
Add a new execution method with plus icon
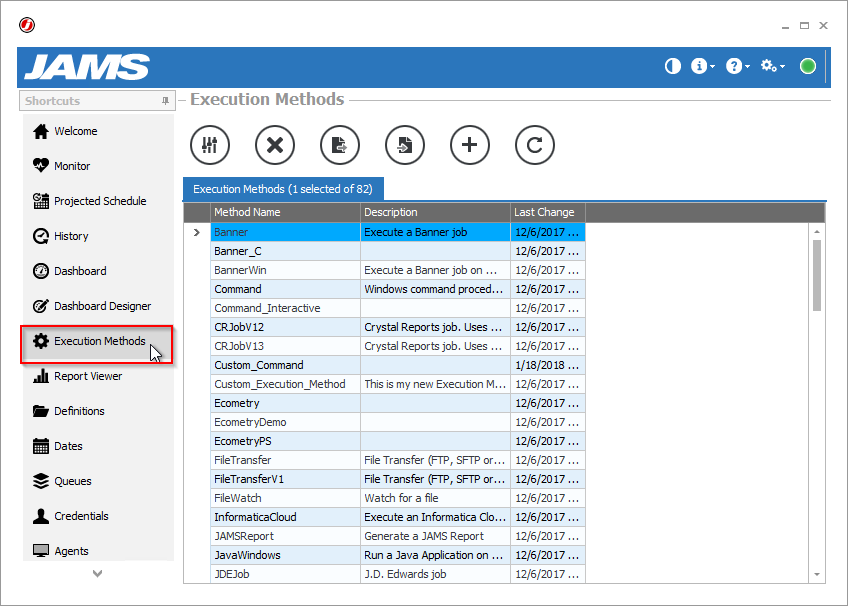469,145
